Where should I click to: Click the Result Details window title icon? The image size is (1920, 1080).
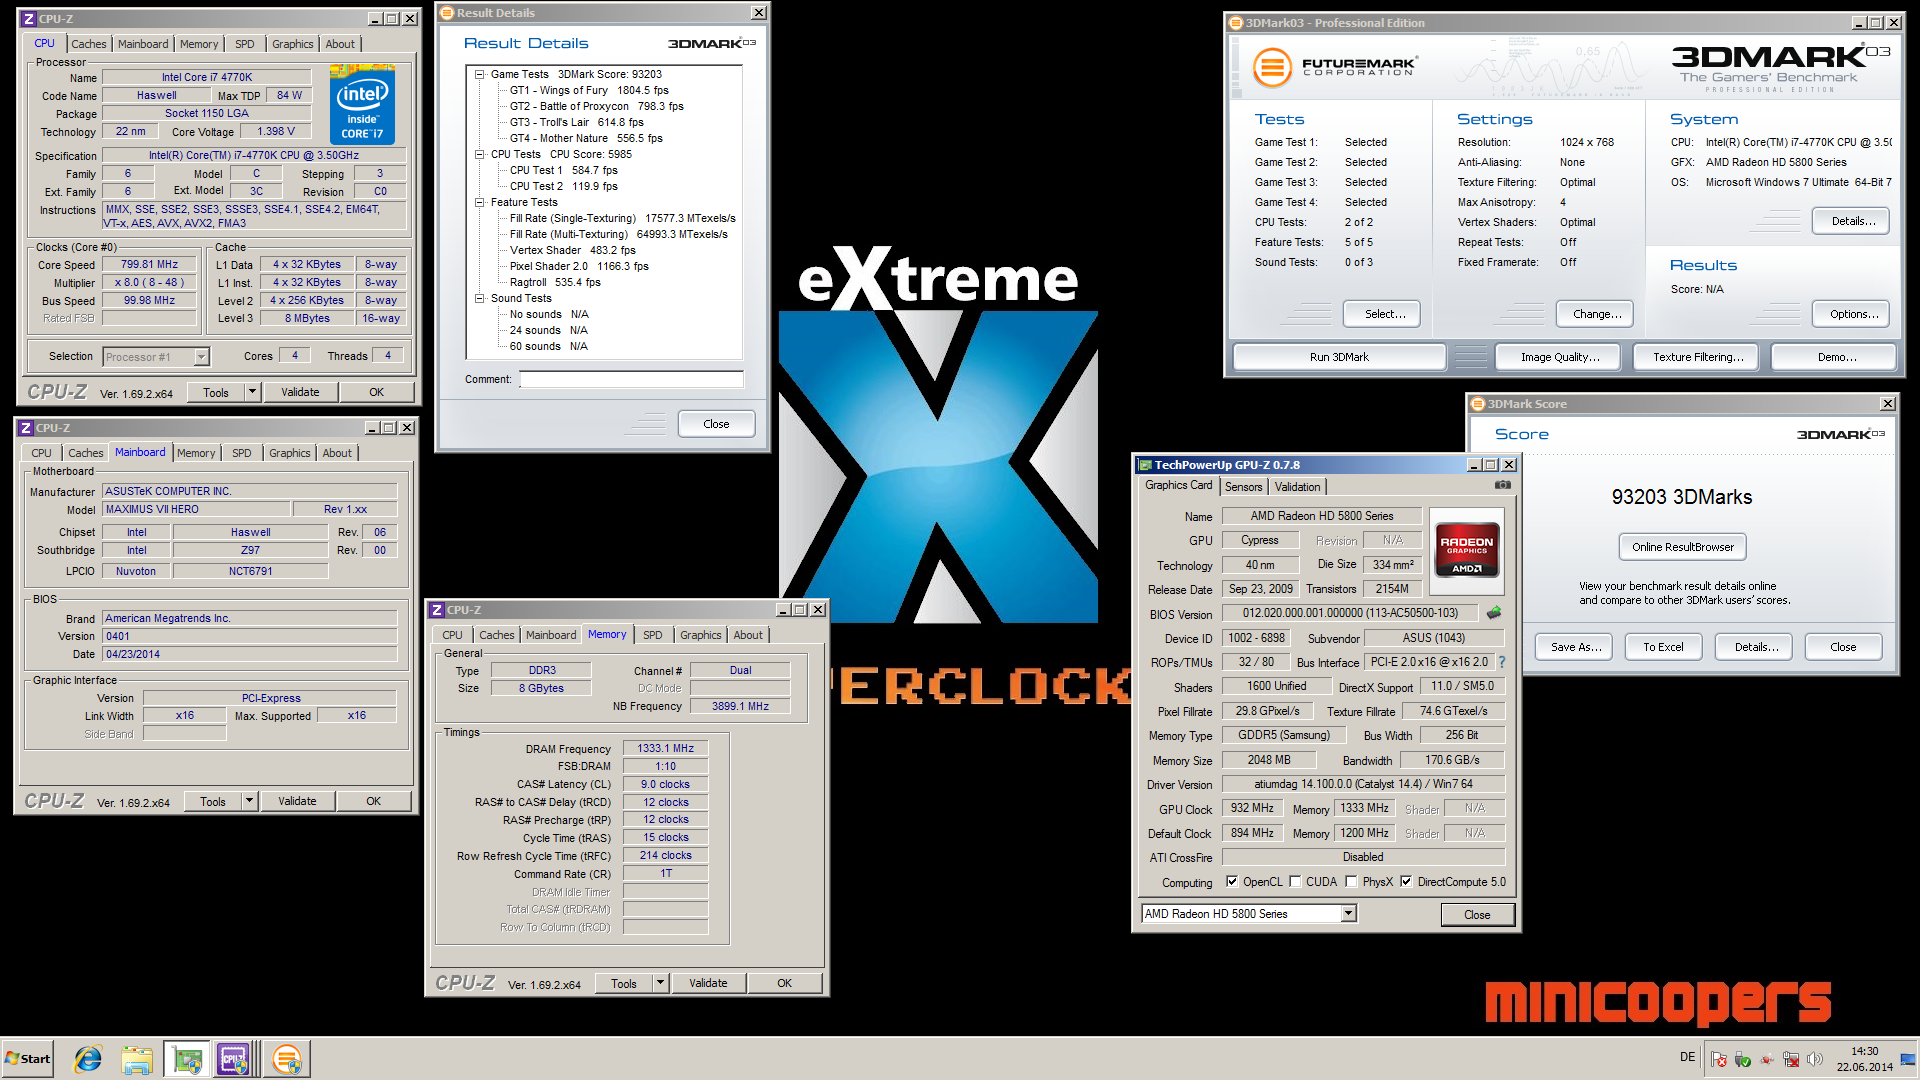(447, 13)
